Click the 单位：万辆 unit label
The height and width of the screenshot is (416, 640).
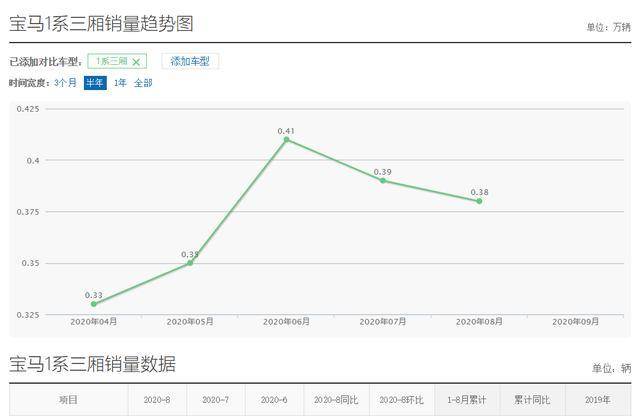pos(609,27)
